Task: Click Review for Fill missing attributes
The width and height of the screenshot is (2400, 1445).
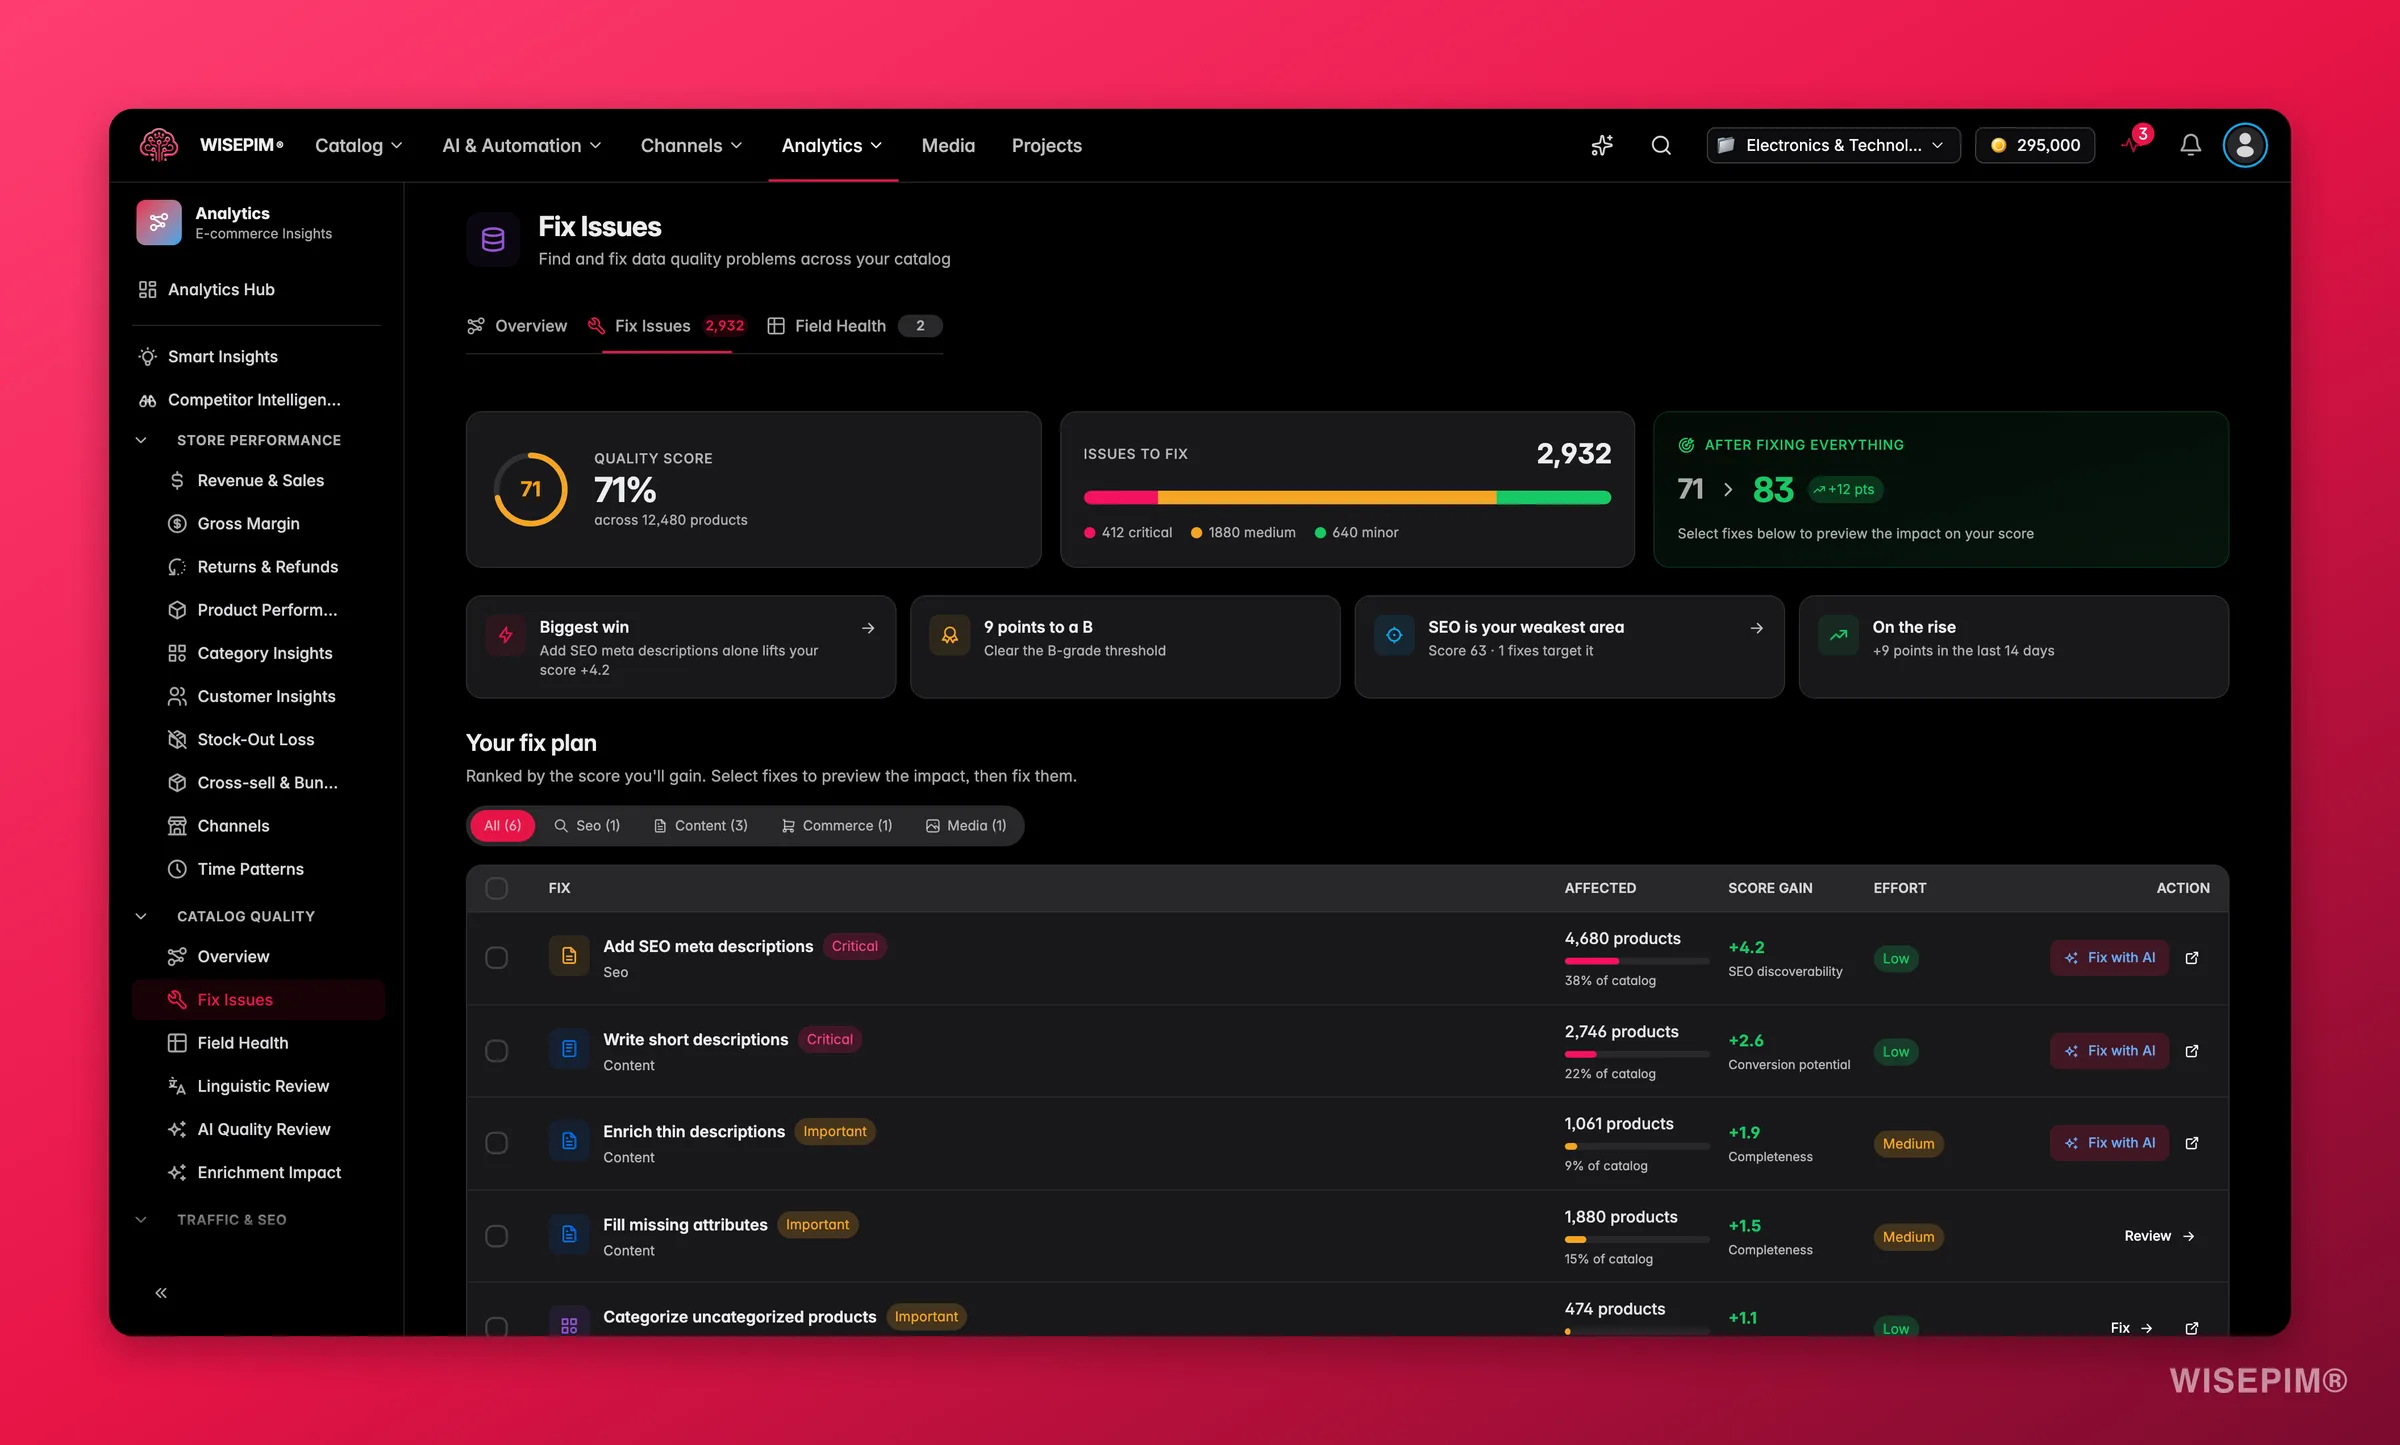Action: pos(2160,1236)
